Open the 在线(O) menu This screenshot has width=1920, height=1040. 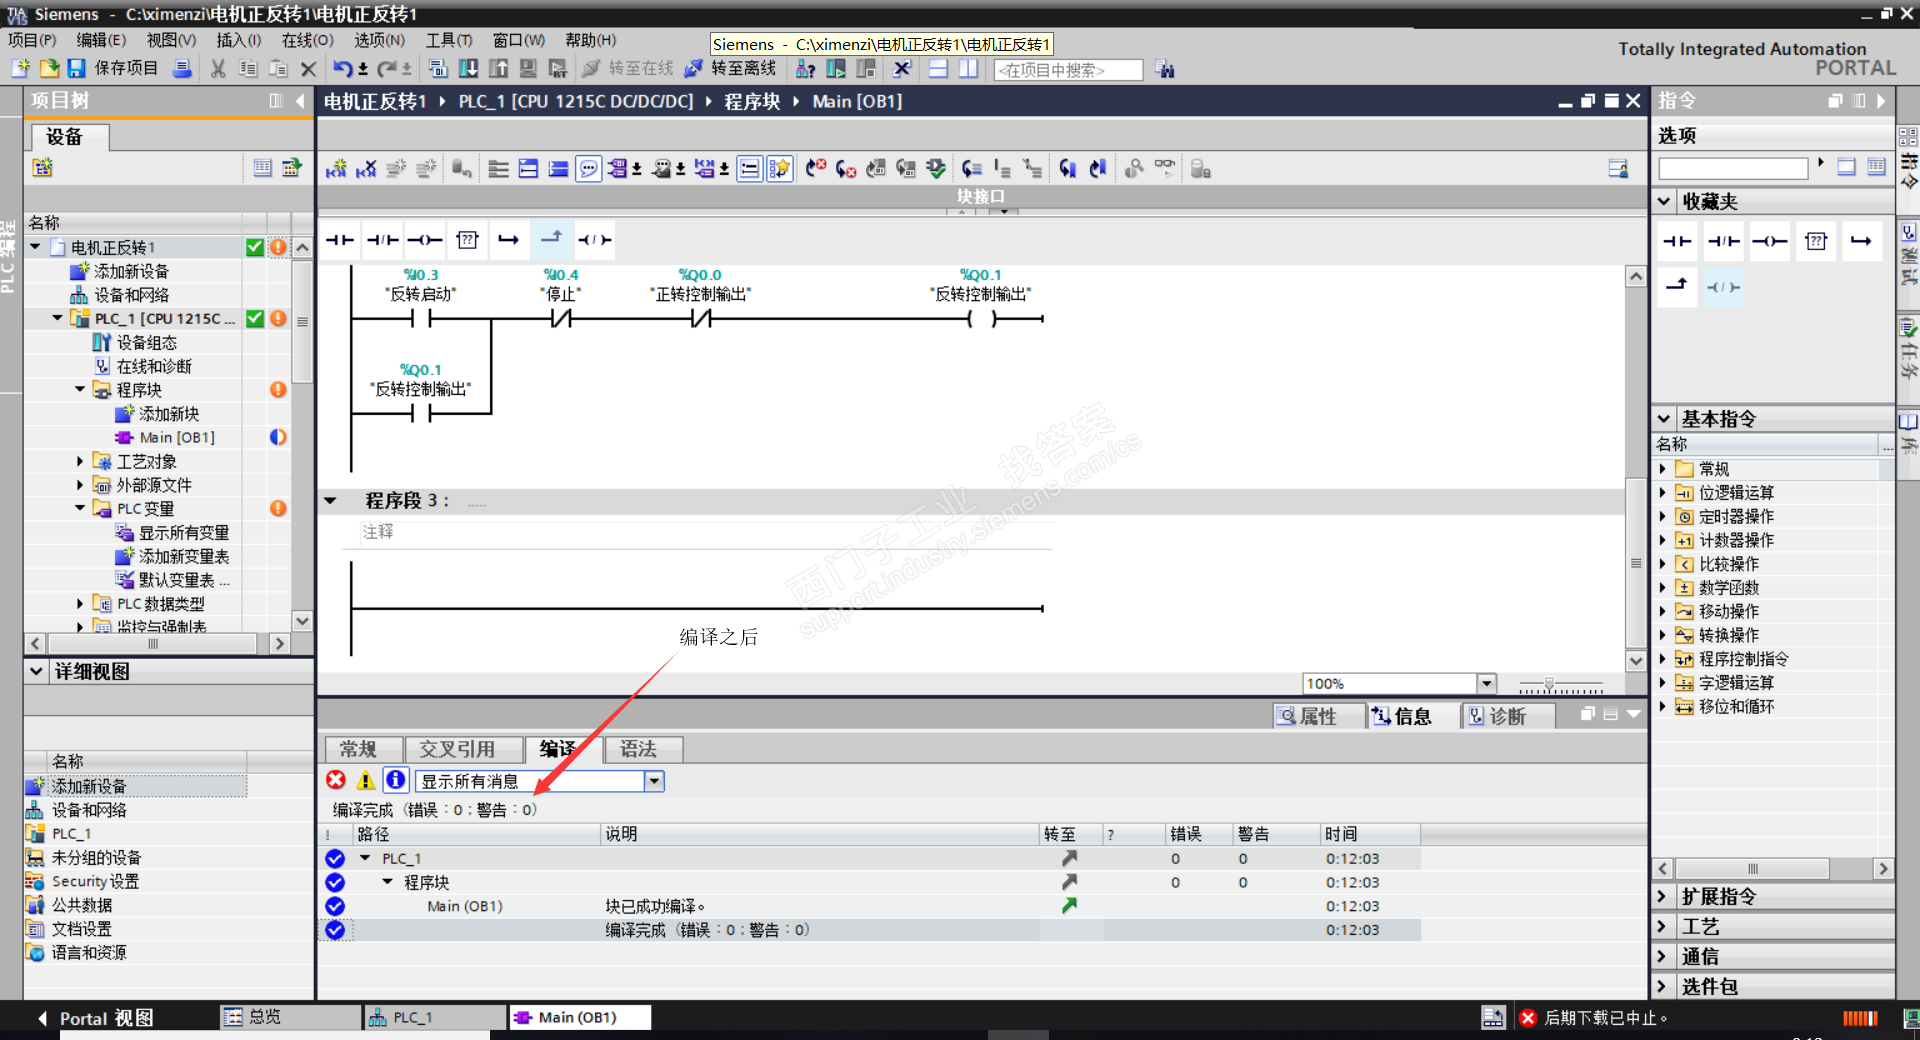[307, 40]
